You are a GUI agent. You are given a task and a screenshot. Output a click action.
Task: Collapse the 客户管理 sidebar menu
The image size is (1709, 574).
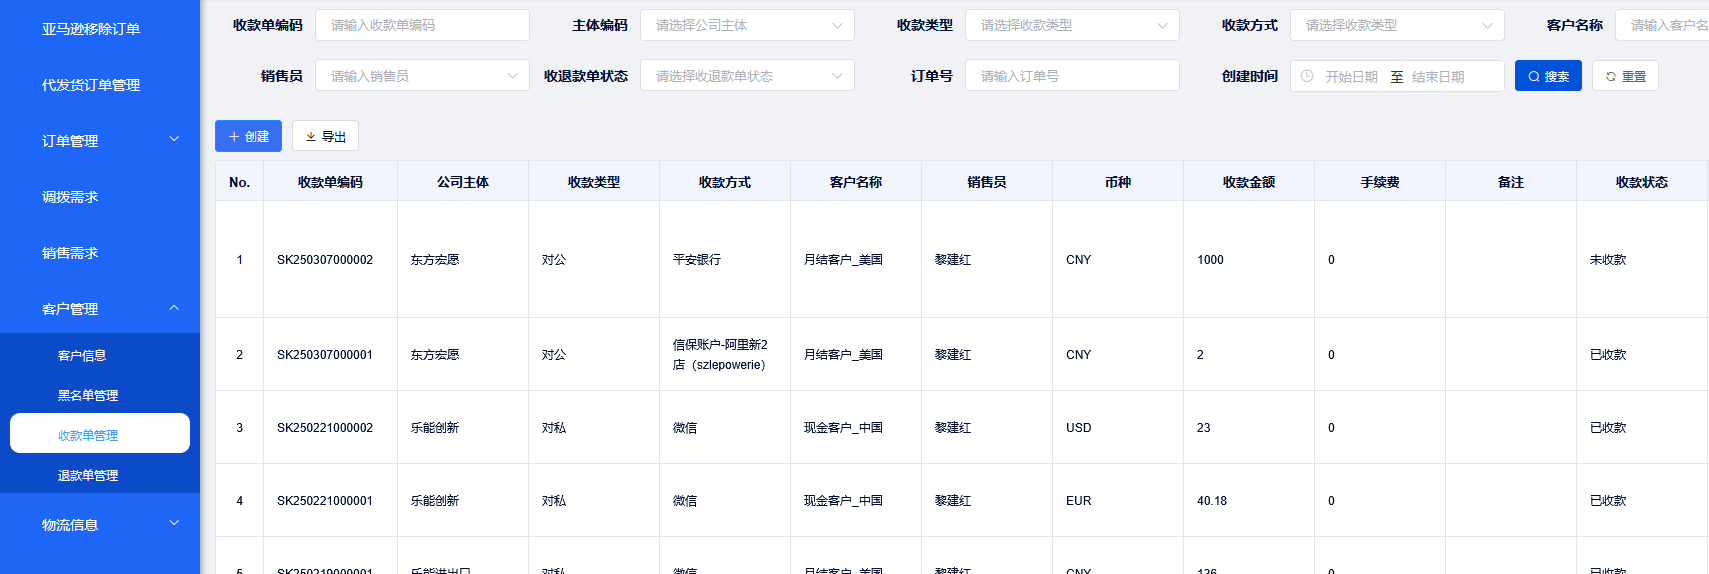pyautogui.click(x=100, y=309)
